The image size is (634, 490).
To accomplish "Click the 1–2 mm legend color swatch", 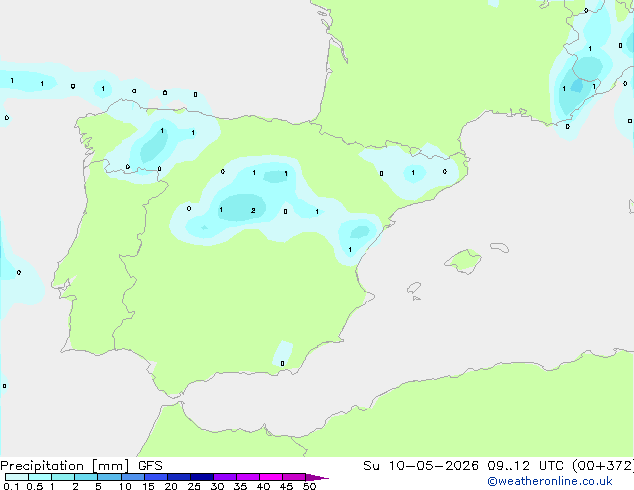I will coord(63,477).
